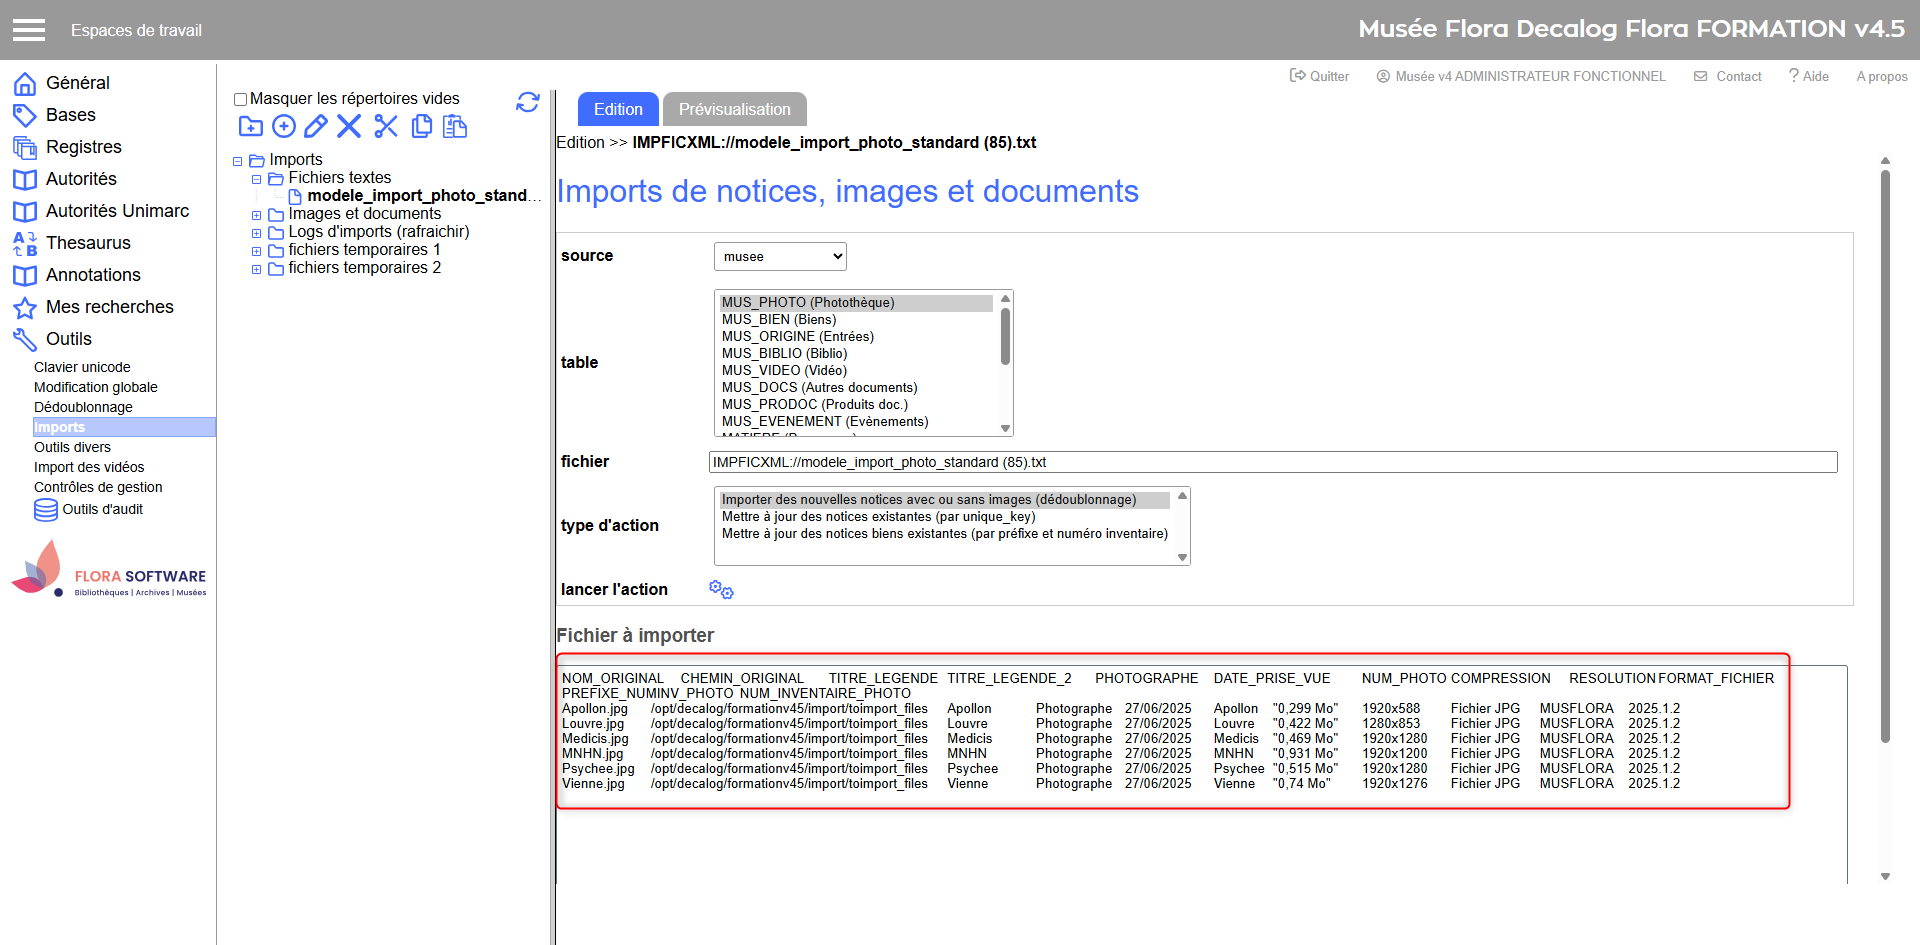Open the source dropdown showing musee
Image resolution: width=1920 pixels, height=945 pixels.
click(x=780, y=257)
